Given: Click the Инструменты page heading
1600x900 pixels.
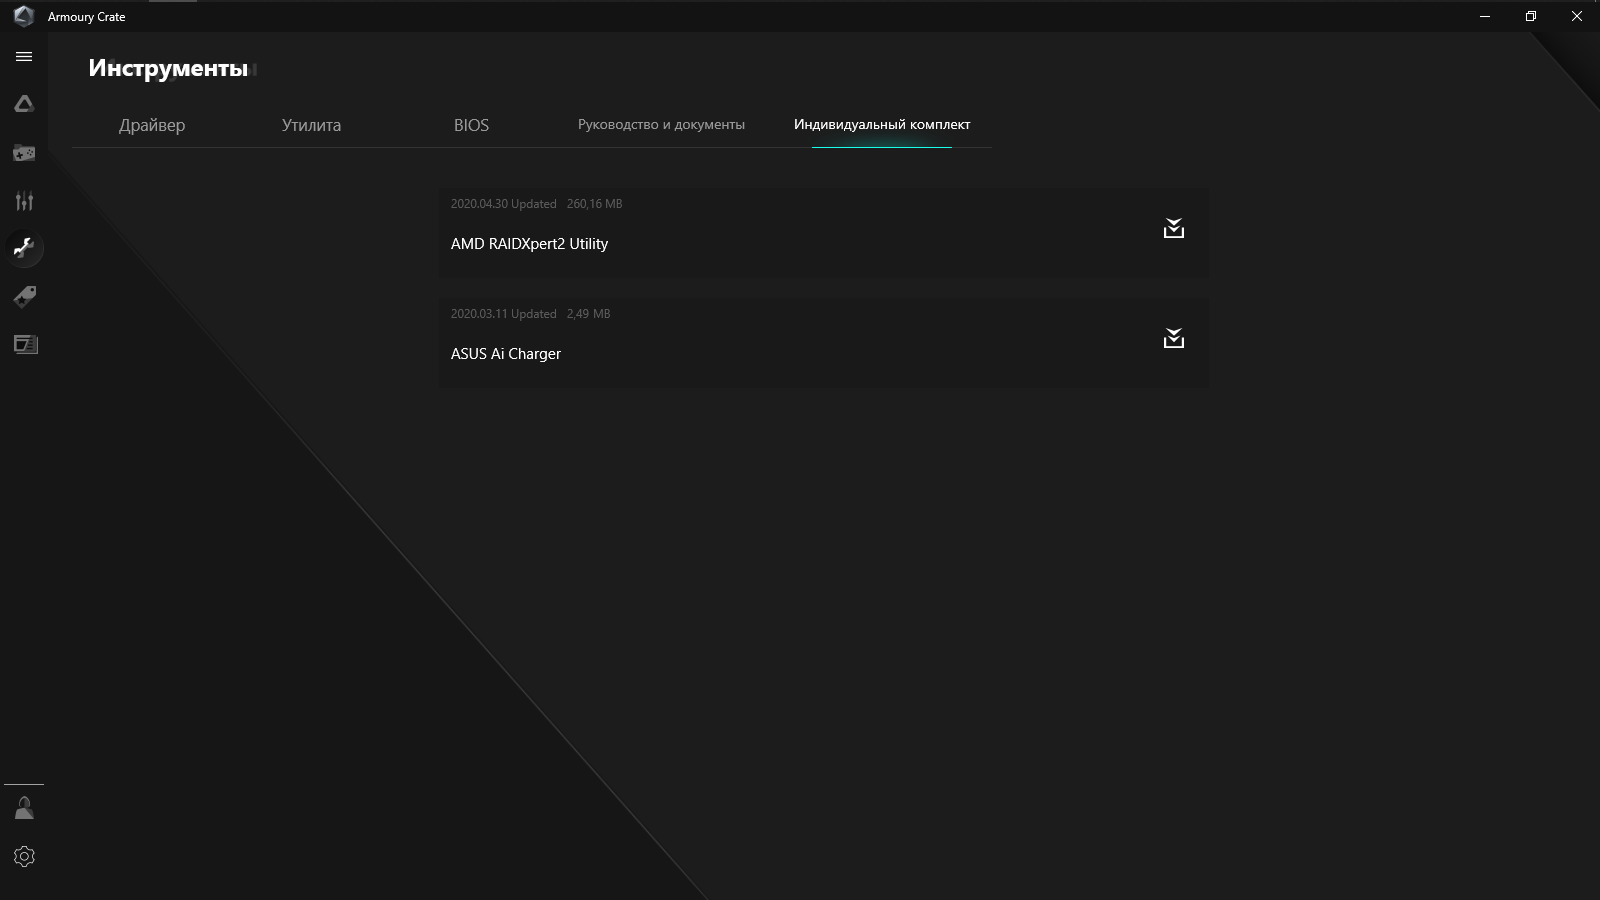Looking at the screenshot, I should click(x=168, y=68).
